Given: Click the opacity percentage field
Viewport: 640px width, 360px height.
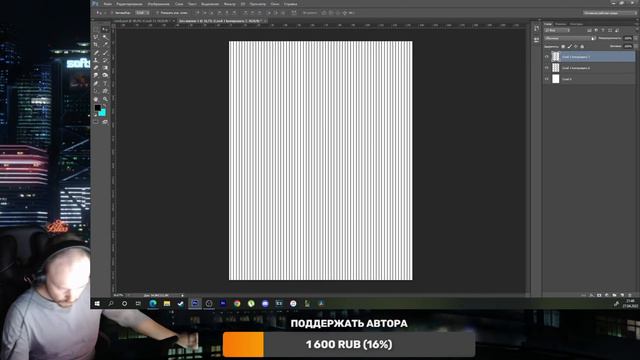Looking at the screenshot, I should click(x=628, y=38).
